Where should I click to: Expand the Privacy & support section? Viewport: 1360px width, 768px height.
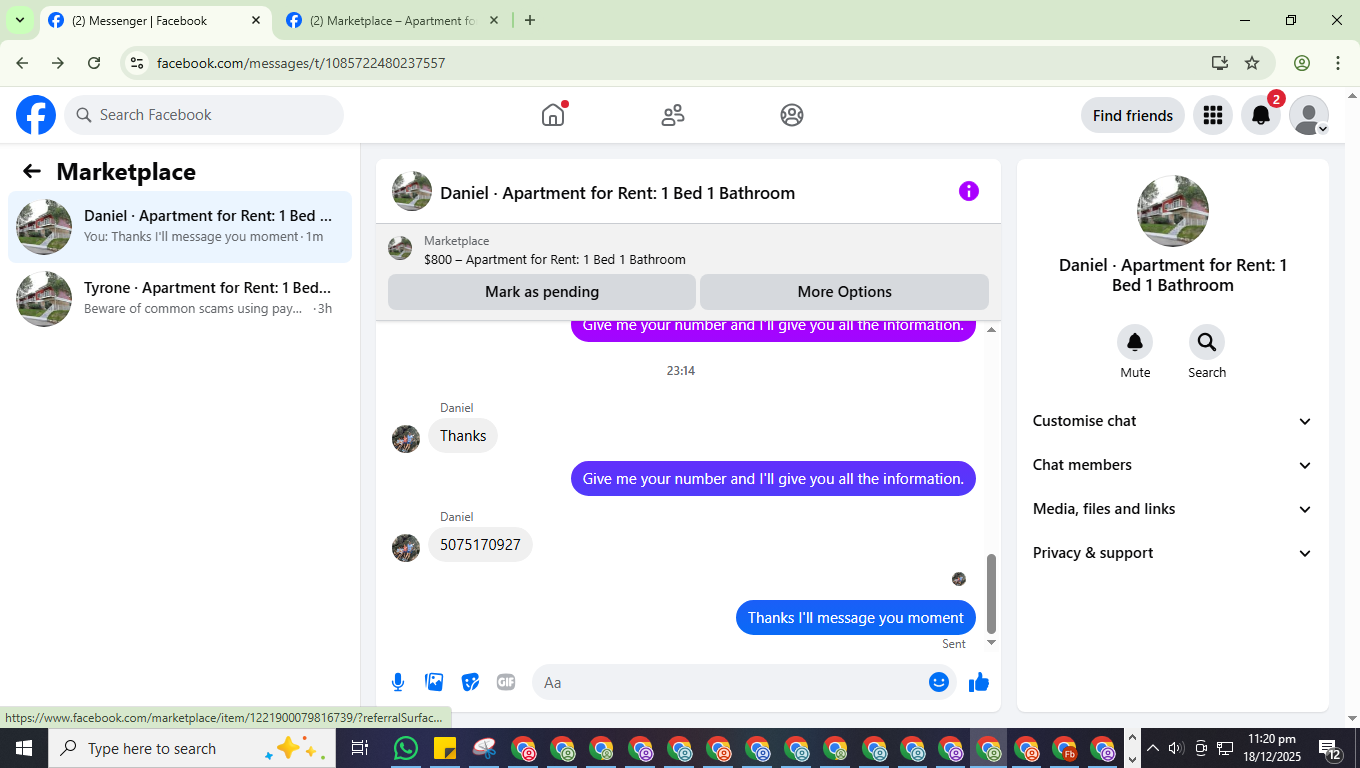point(1172,553)
